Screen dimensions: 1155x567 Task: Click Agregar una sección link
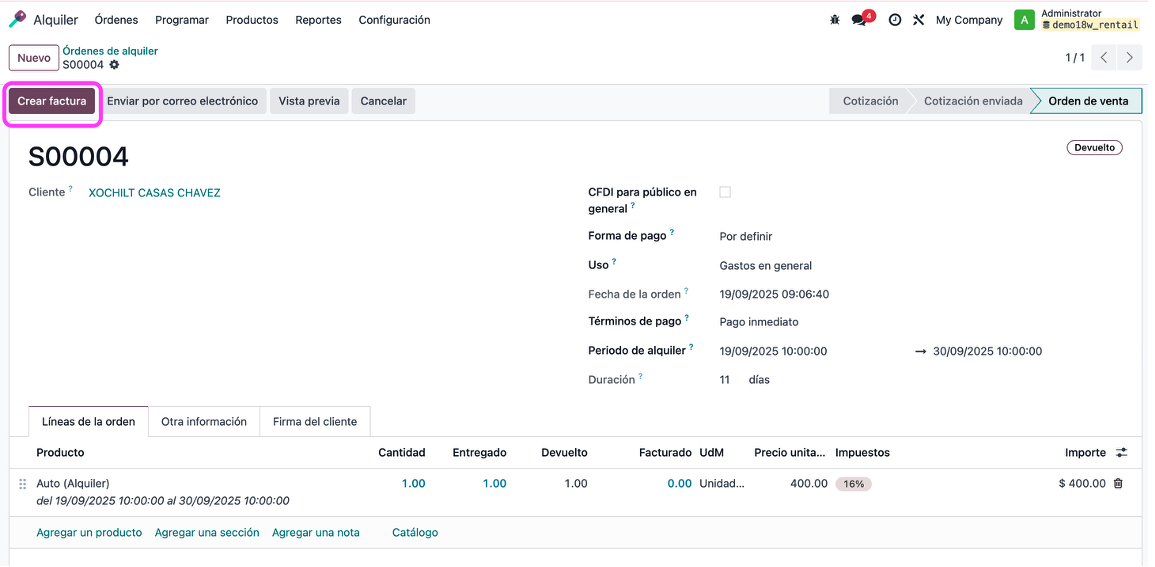click(207, 532)
